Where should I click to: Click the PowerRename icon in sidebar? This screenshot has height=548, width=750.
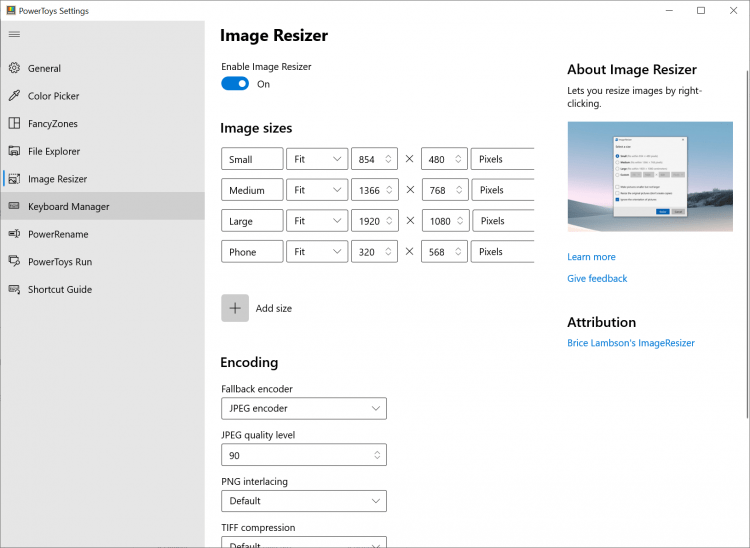point(14,234)
